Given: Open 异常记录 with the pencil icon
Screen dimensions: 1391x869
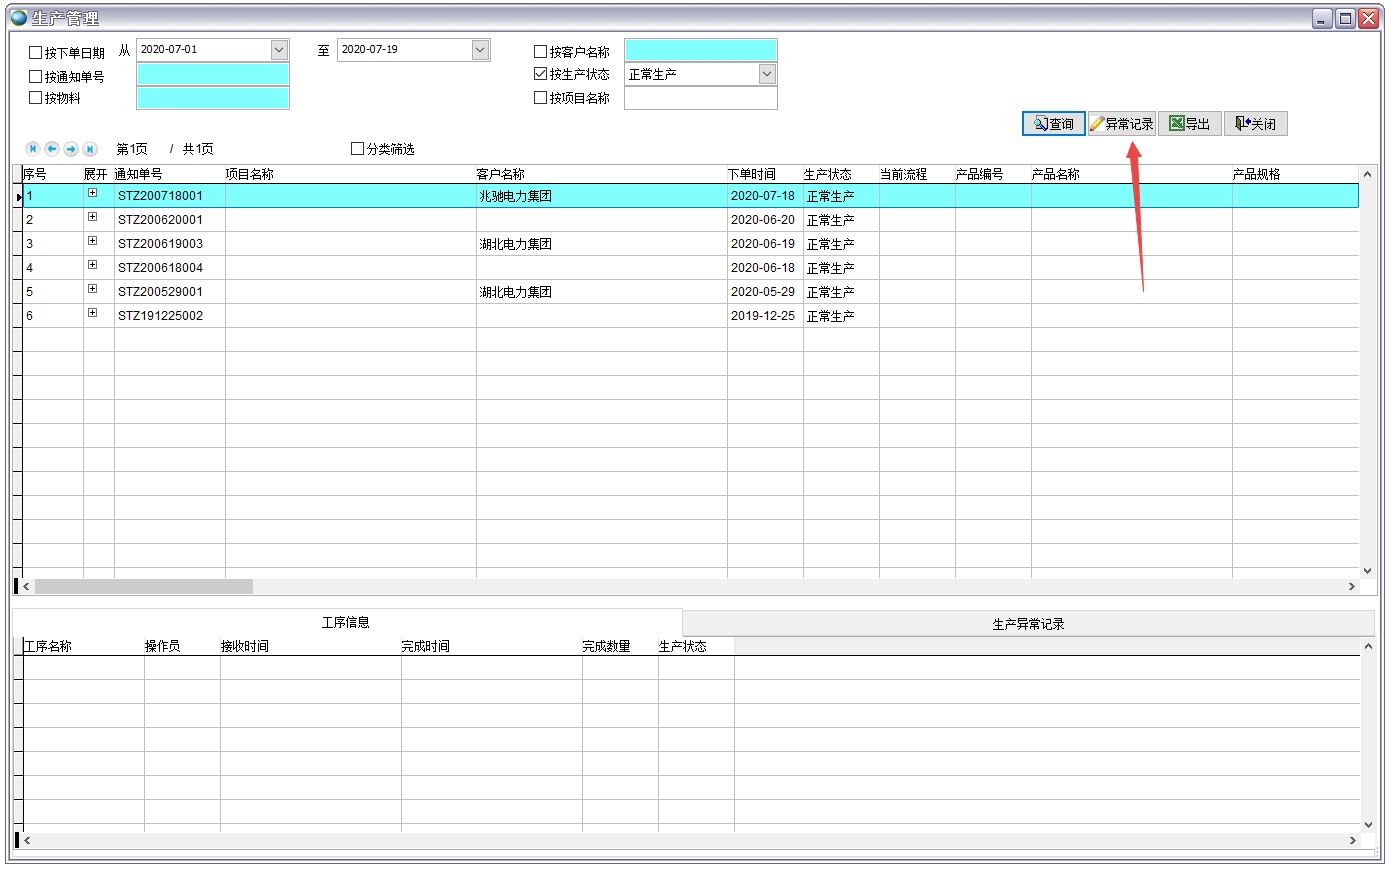Looking at the screenshot, I should click(1121, 124).
